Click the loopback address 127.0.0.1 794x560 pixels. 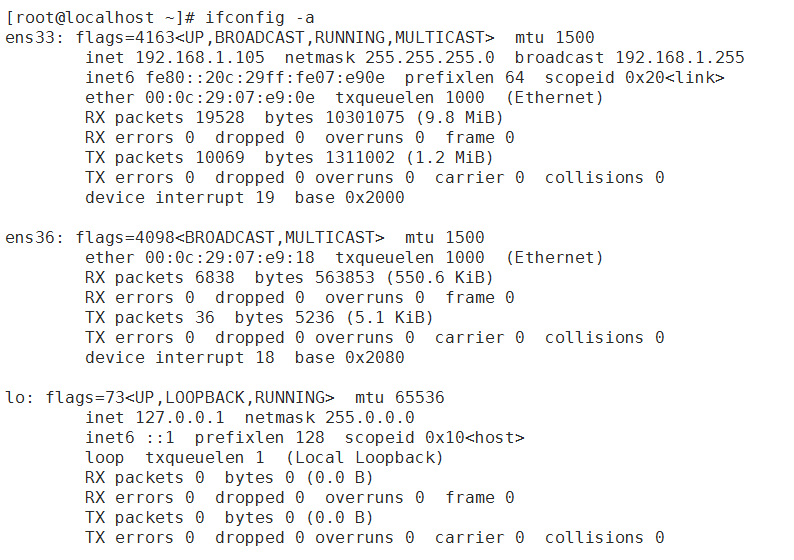pos(180,417)
